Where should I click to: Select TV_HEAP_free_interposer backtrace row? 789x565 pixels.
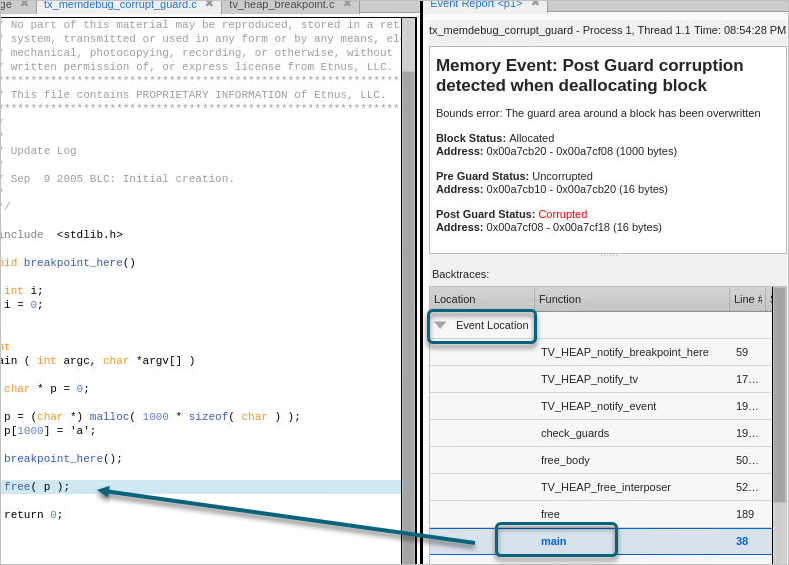point(605,487)
